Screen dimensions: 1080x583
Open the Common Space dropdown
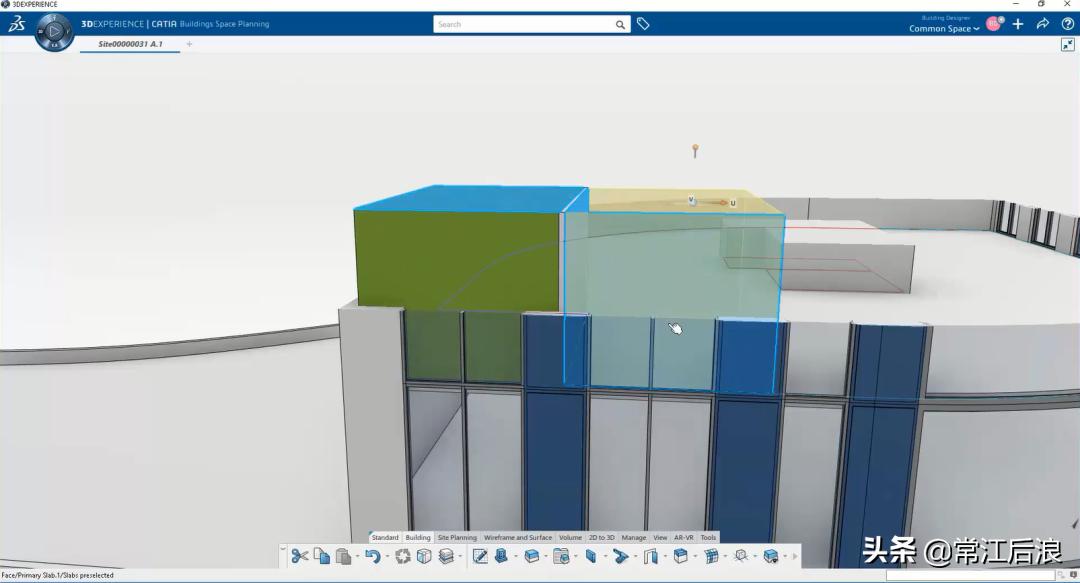pyautogui.click(x=944, y=29)
